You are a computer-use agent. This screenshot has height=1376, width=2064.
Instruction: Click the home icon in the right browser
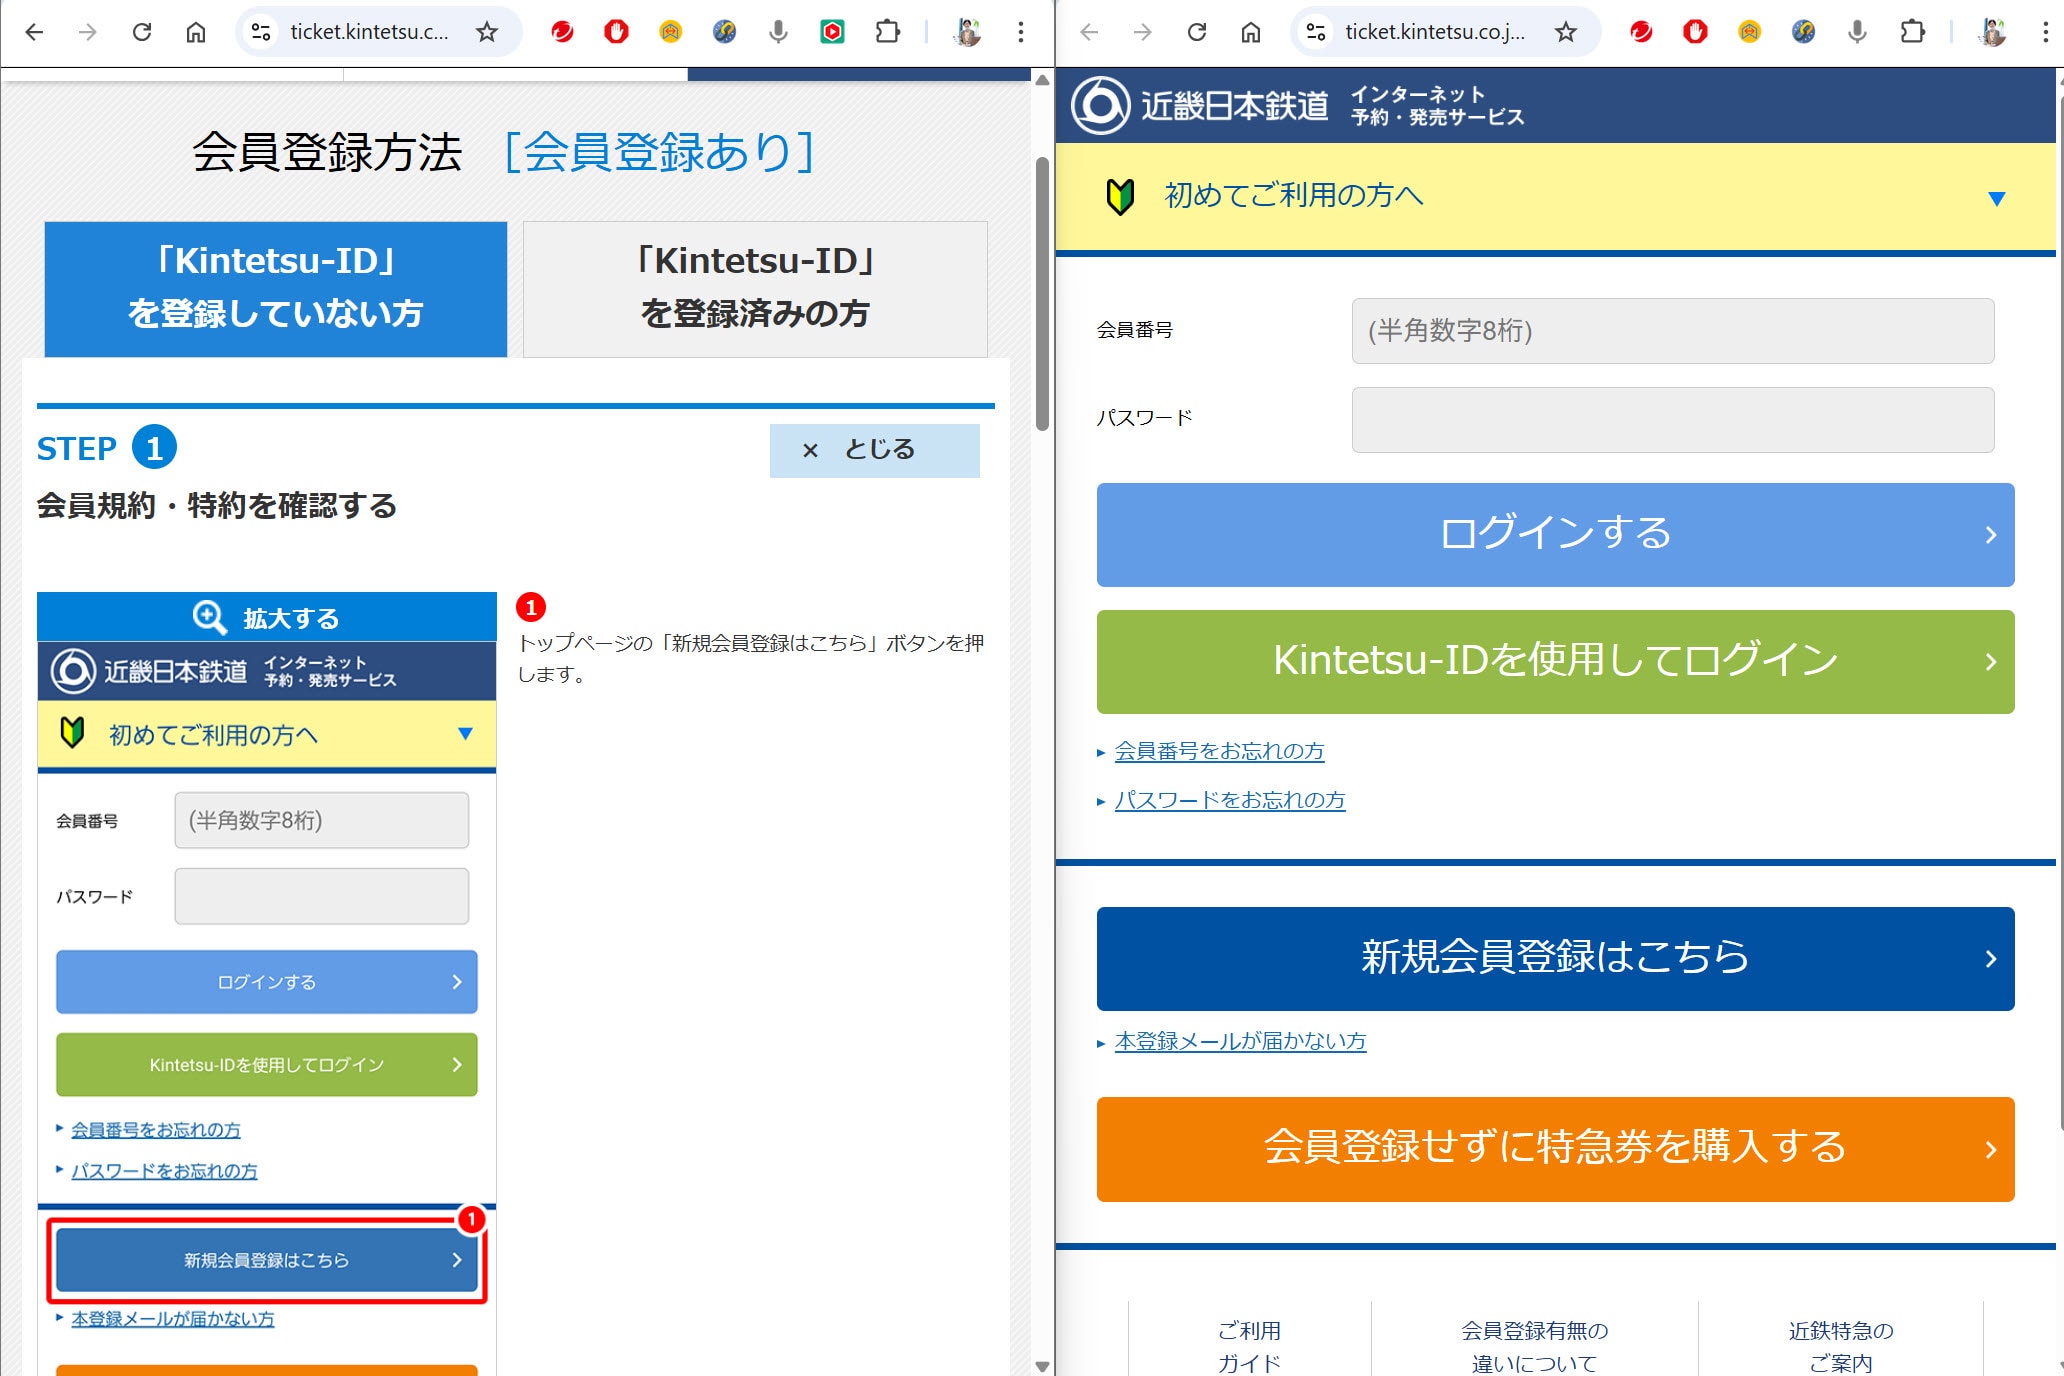pos(1250,32)
